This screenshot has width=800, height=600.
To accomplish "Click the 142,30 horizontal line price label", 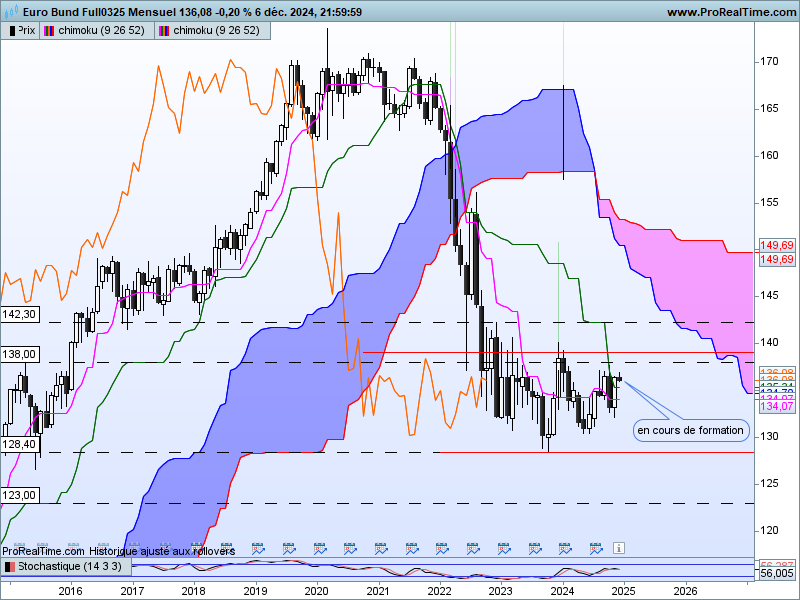I will [19, 314].
